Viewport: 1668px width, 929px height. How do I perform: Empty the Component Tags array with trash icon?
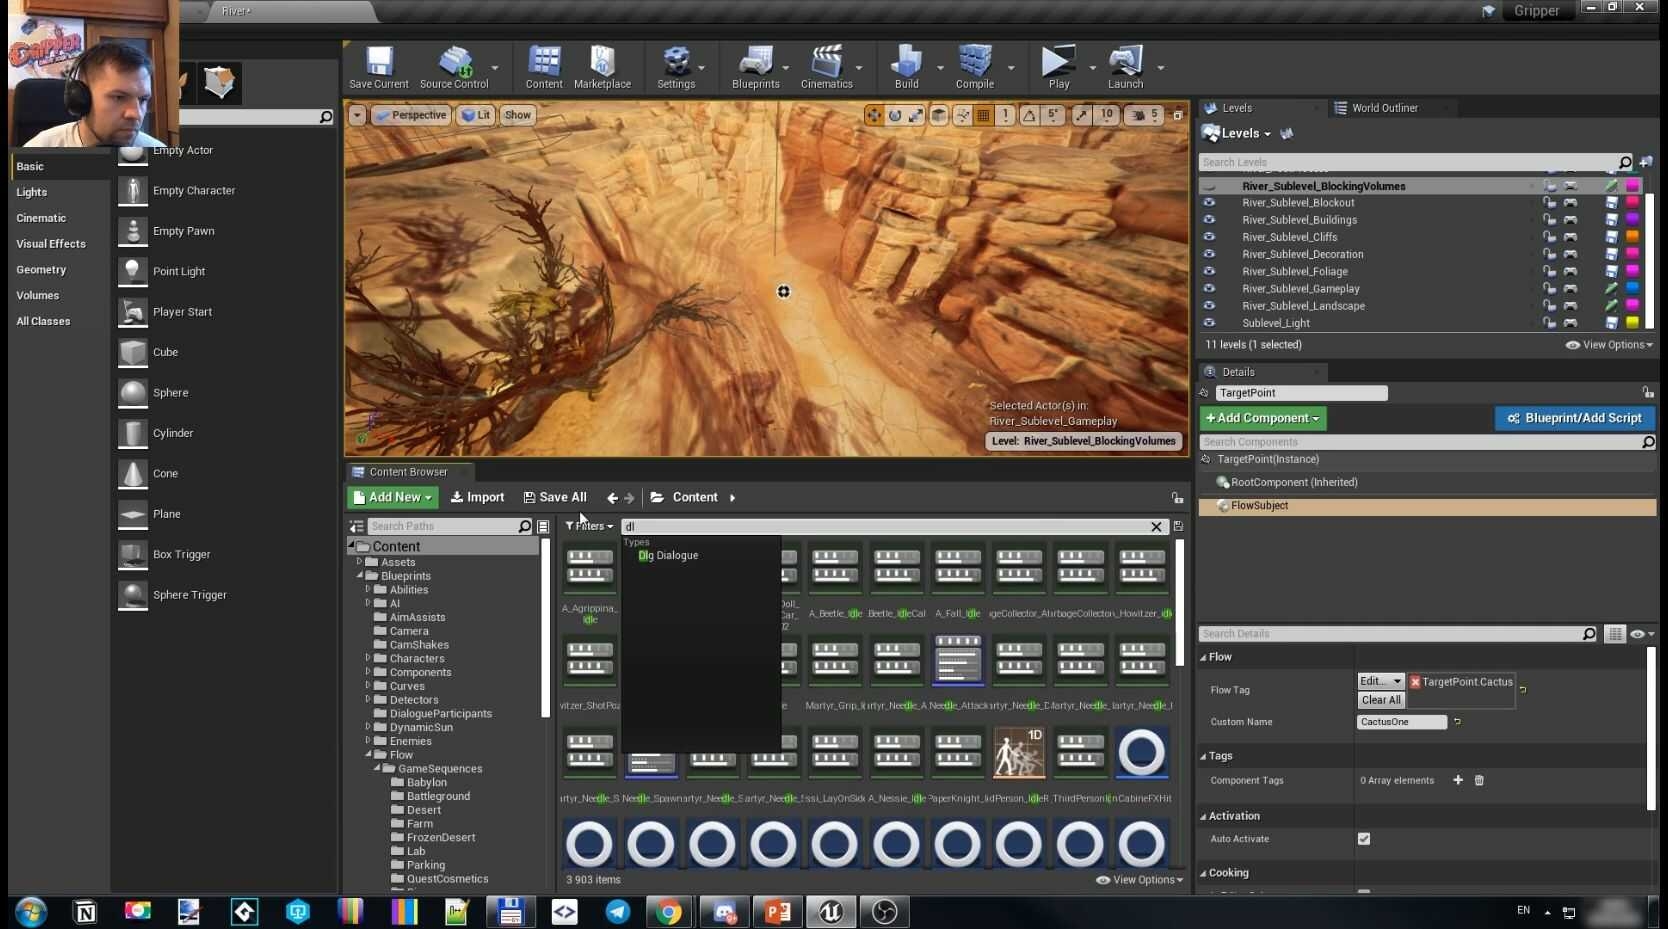pos(1479,780)
